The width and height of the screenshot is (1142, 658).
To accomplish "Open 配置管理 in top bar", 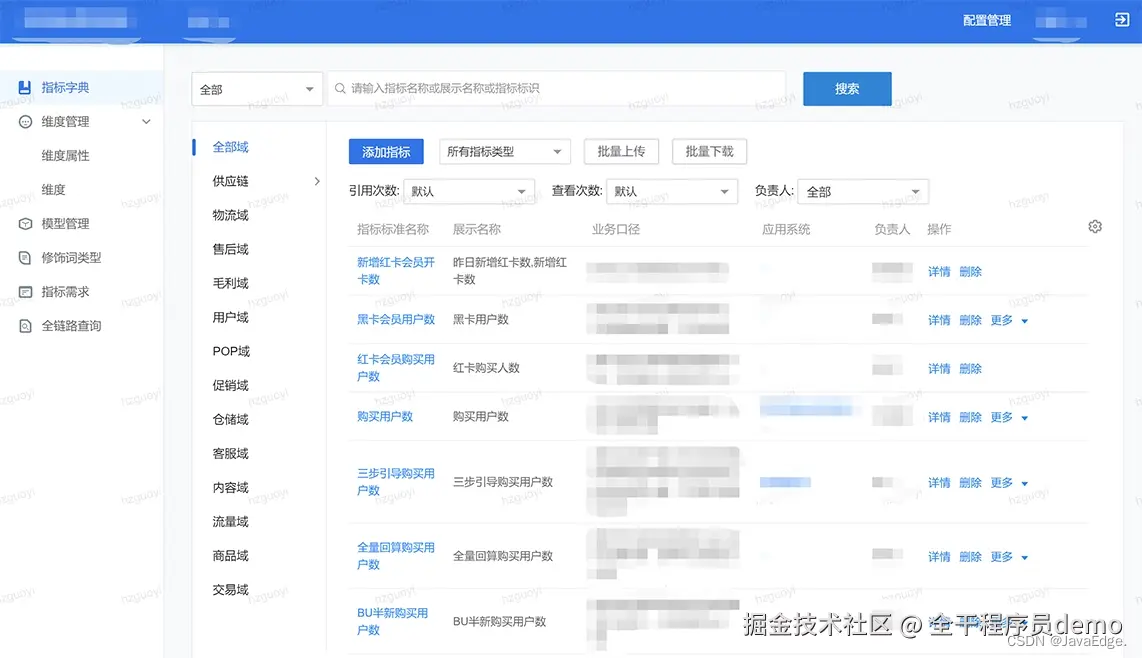I will pos(987,20).
